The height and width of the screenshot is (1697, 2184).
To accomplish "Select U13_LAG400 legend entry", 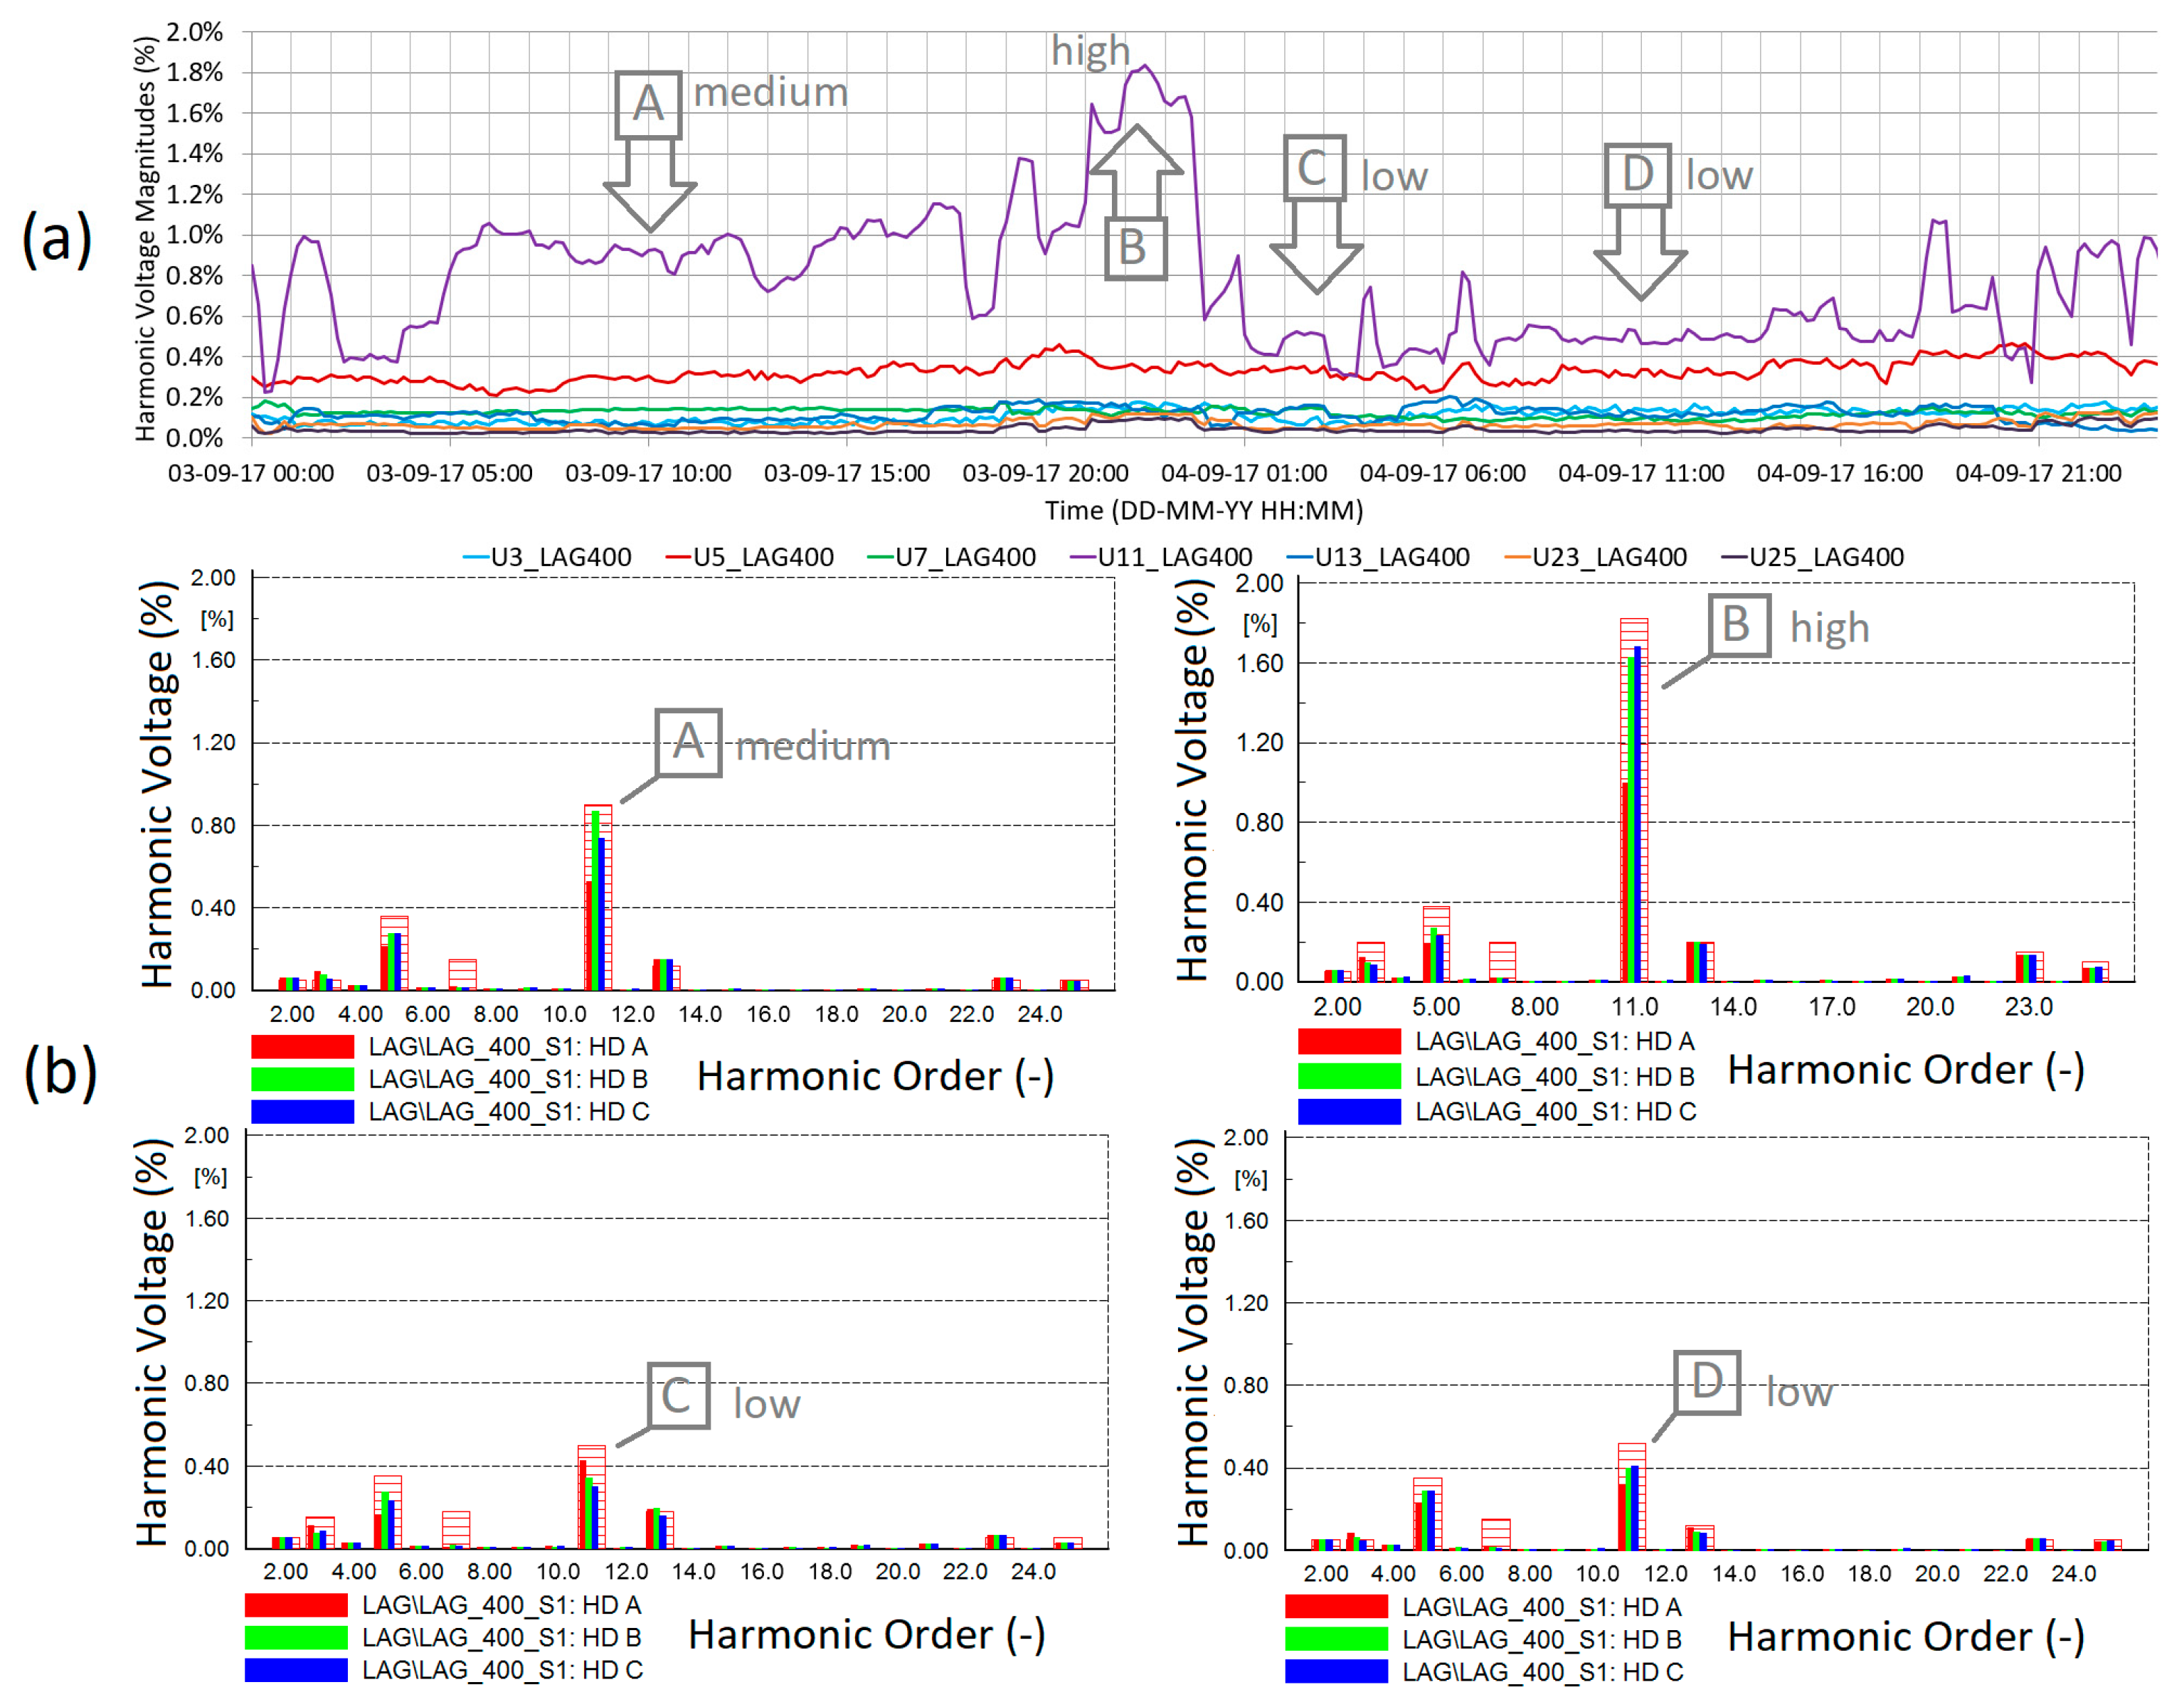I will 1377,557.
